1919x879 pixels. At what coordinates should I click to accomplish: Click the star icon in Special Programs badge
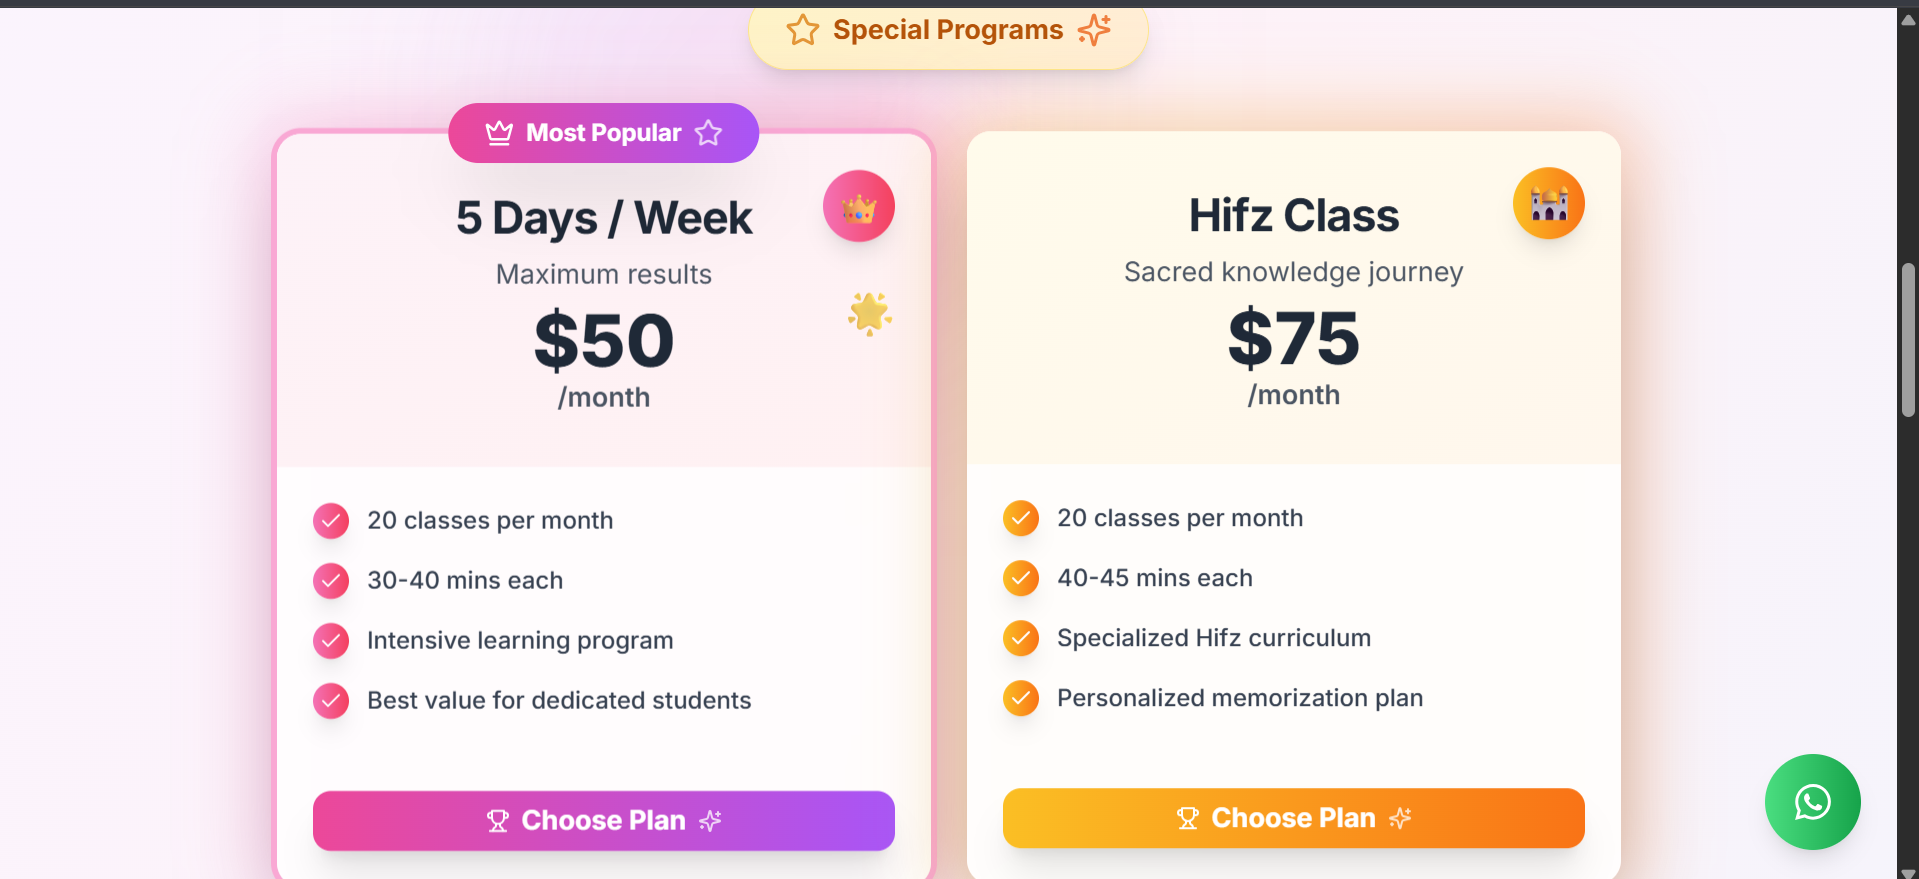(802, 31)
